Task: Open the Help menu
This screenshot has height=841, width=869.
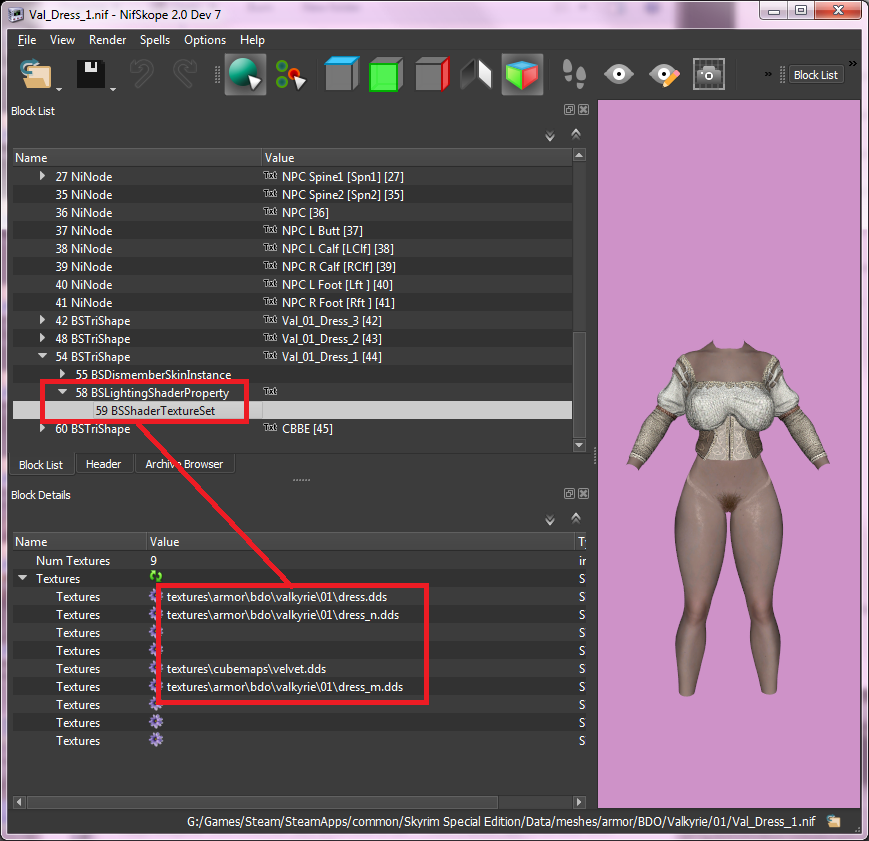Action: coord(252,40)
